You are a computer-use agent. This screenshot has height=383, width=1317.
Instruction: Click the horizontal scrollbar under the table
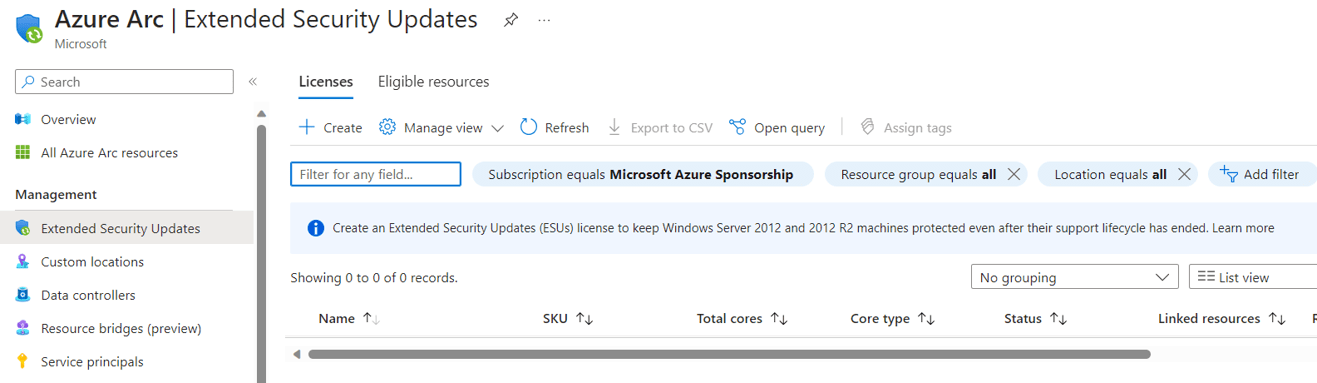[729, 354]
